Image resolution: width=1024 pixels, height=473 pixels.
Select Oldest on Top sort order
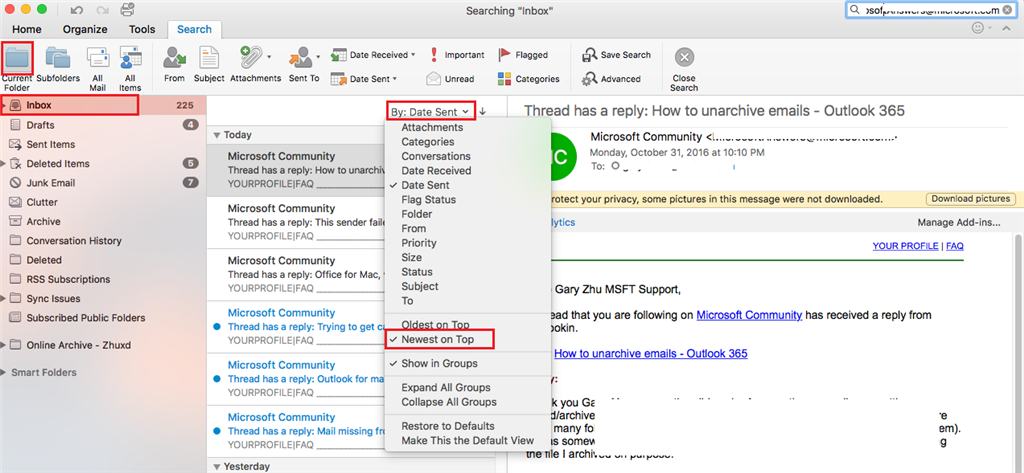coord(436,325)
